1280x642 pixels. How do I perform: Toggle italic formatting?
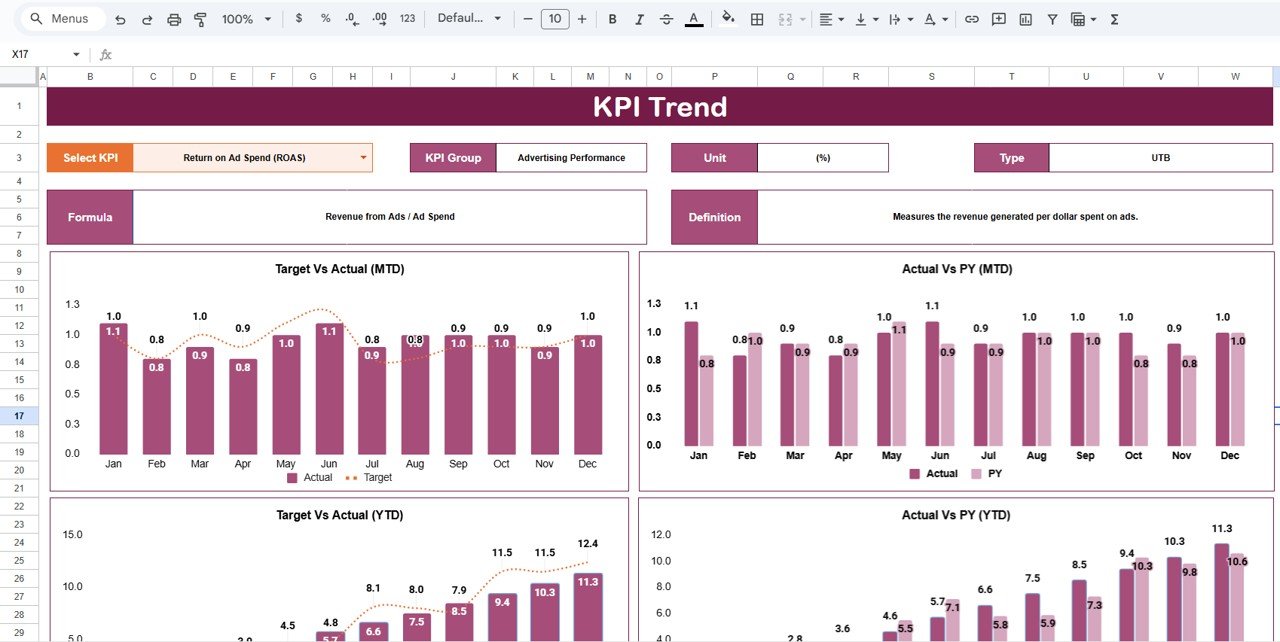coord(639,18)
